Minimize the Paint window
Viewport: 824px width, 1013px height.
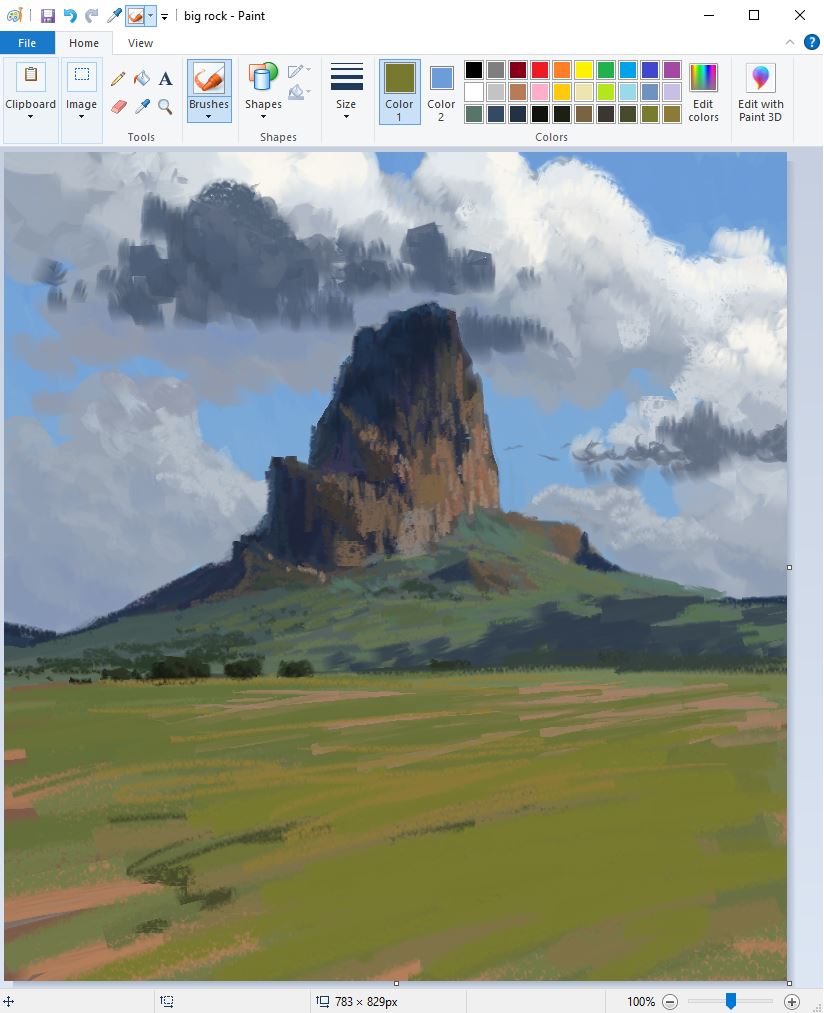tap(709, 16)
